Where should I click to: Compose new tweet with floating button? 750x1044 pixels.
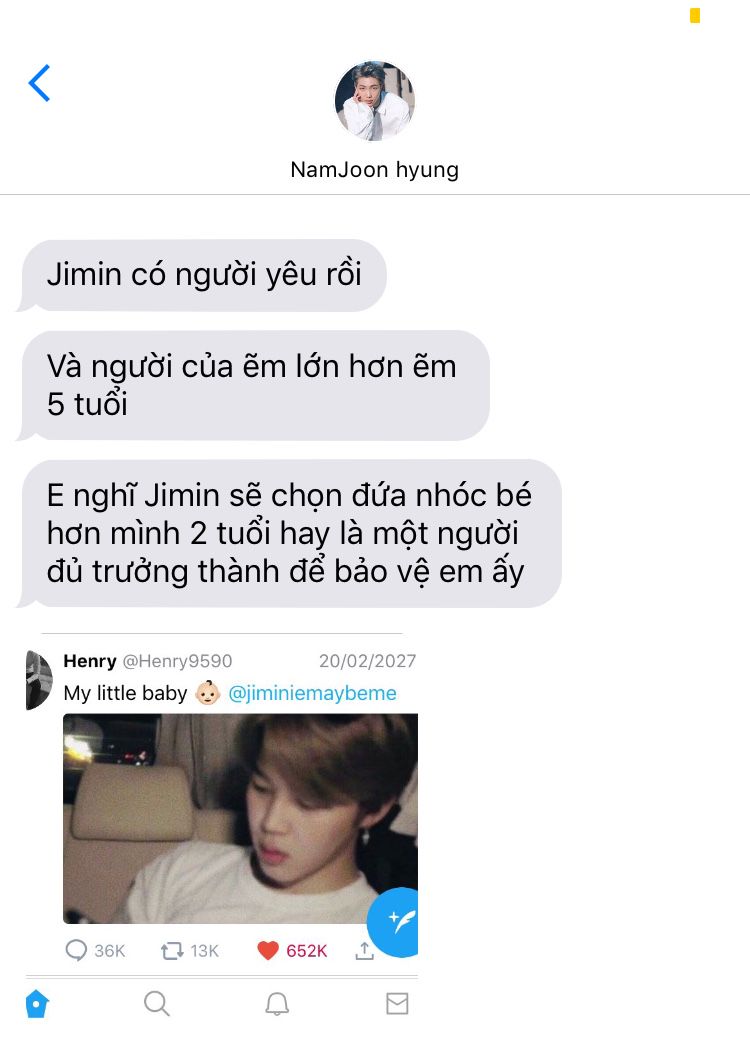click(x=394, y=923)
